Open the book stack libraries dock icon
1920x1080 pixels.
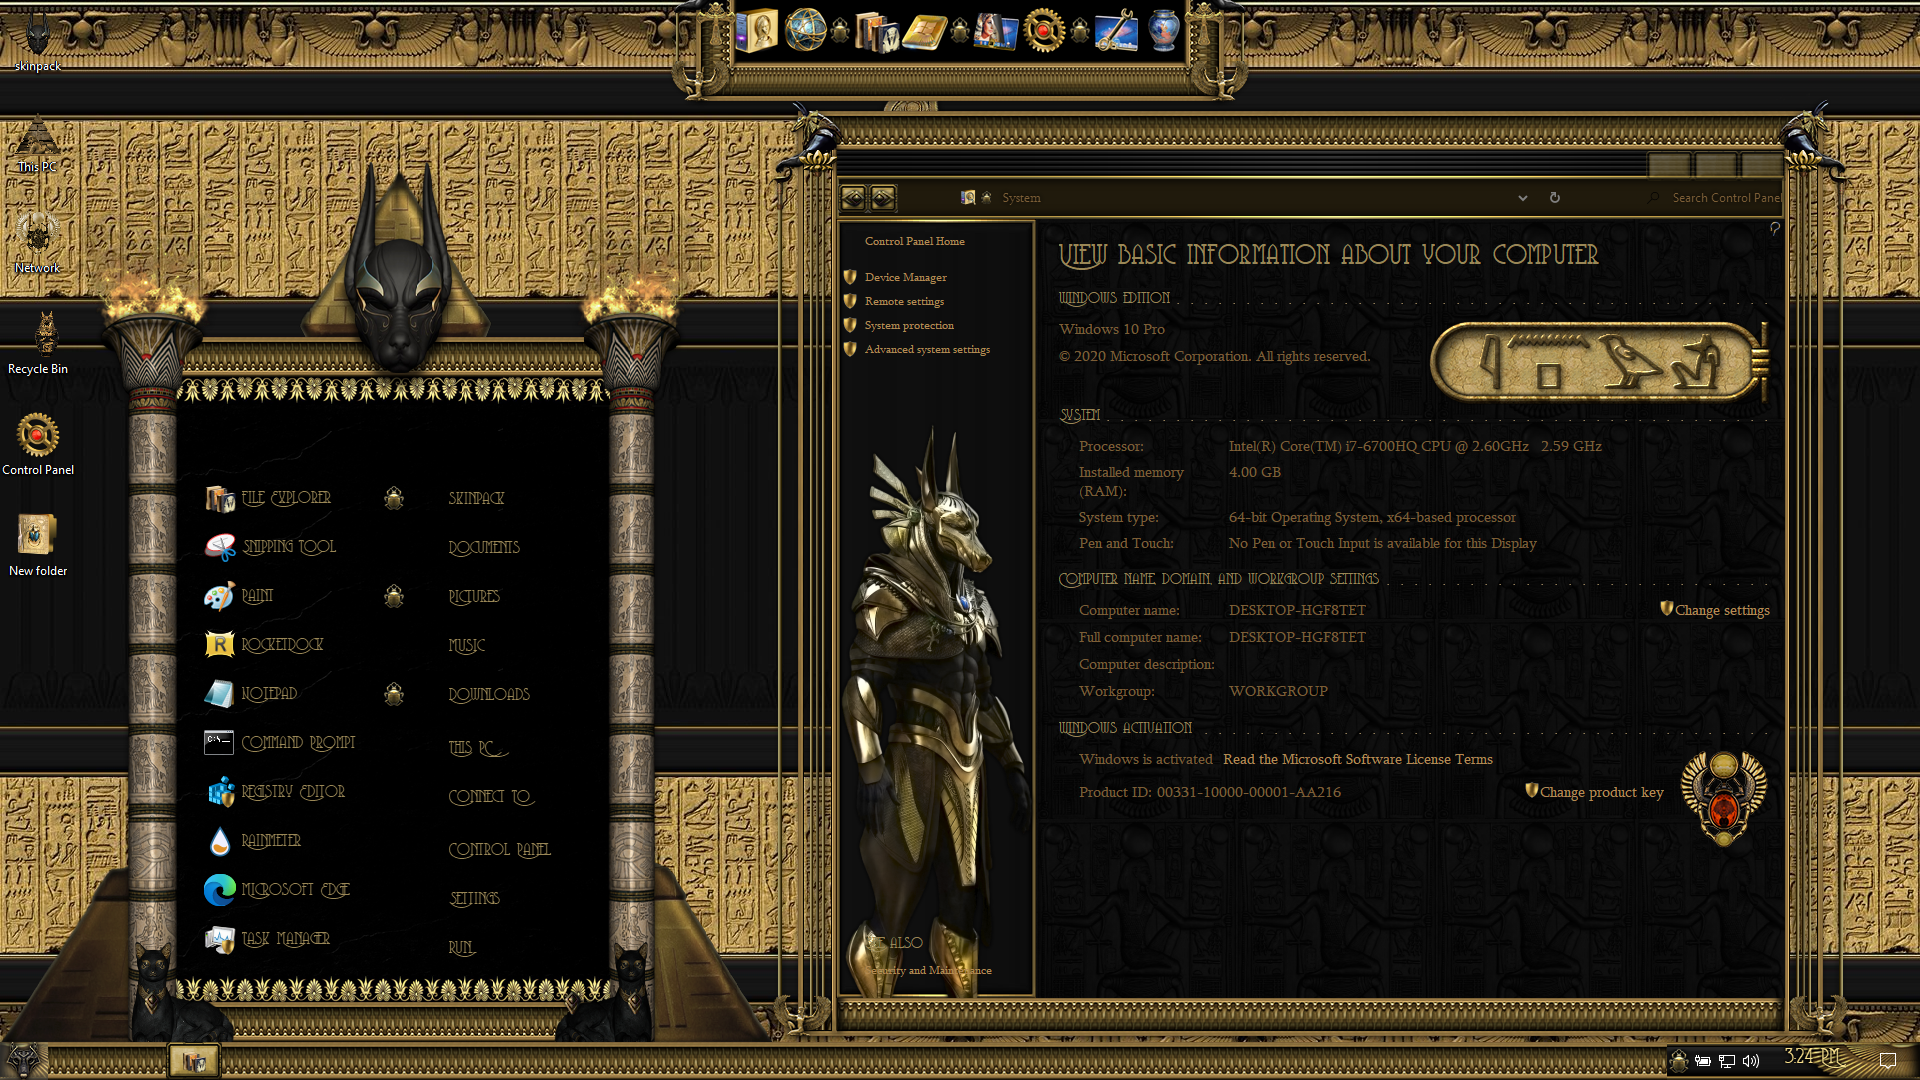877,31
